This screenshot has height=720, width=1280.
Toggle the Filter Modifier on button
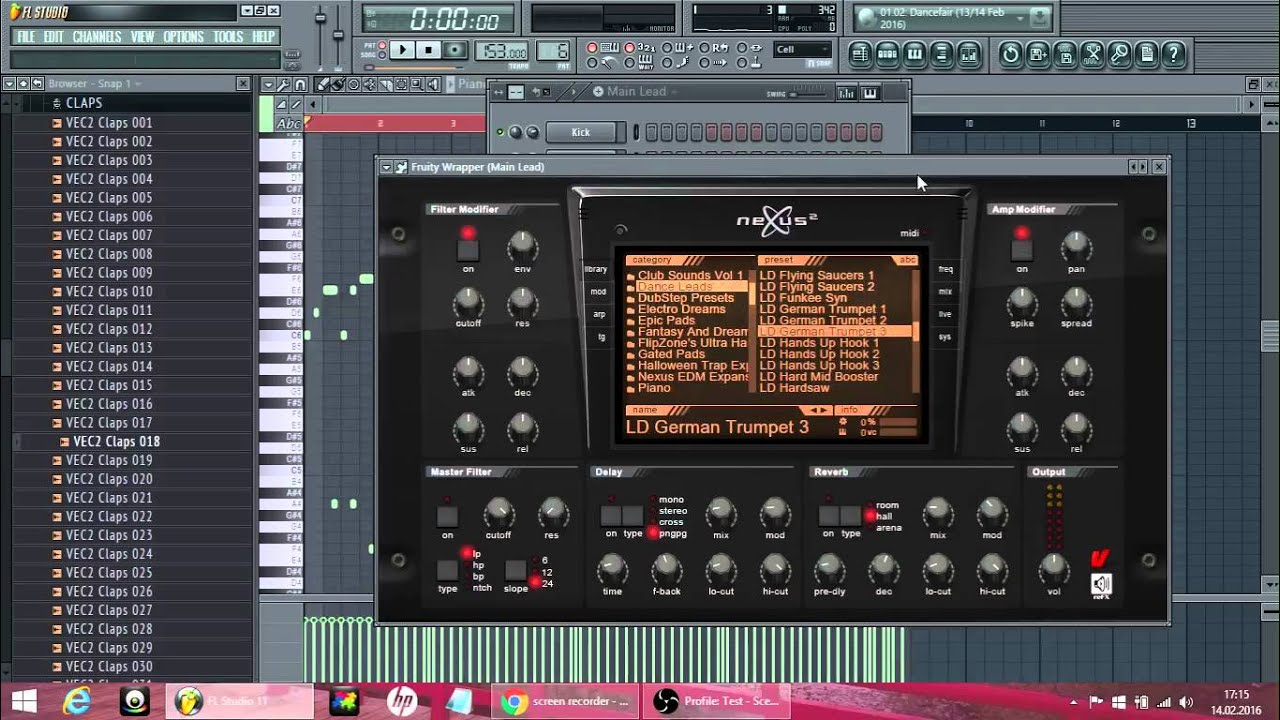tap(468, 250)
